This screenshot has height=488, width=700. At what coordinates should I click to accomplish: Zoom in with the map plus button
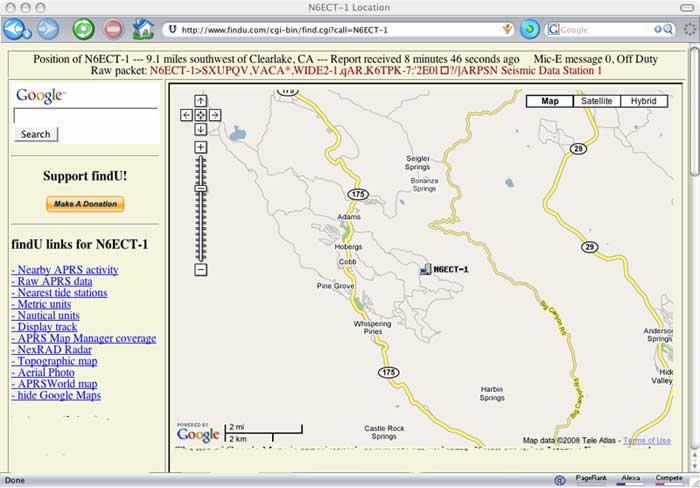click(200, 147)
